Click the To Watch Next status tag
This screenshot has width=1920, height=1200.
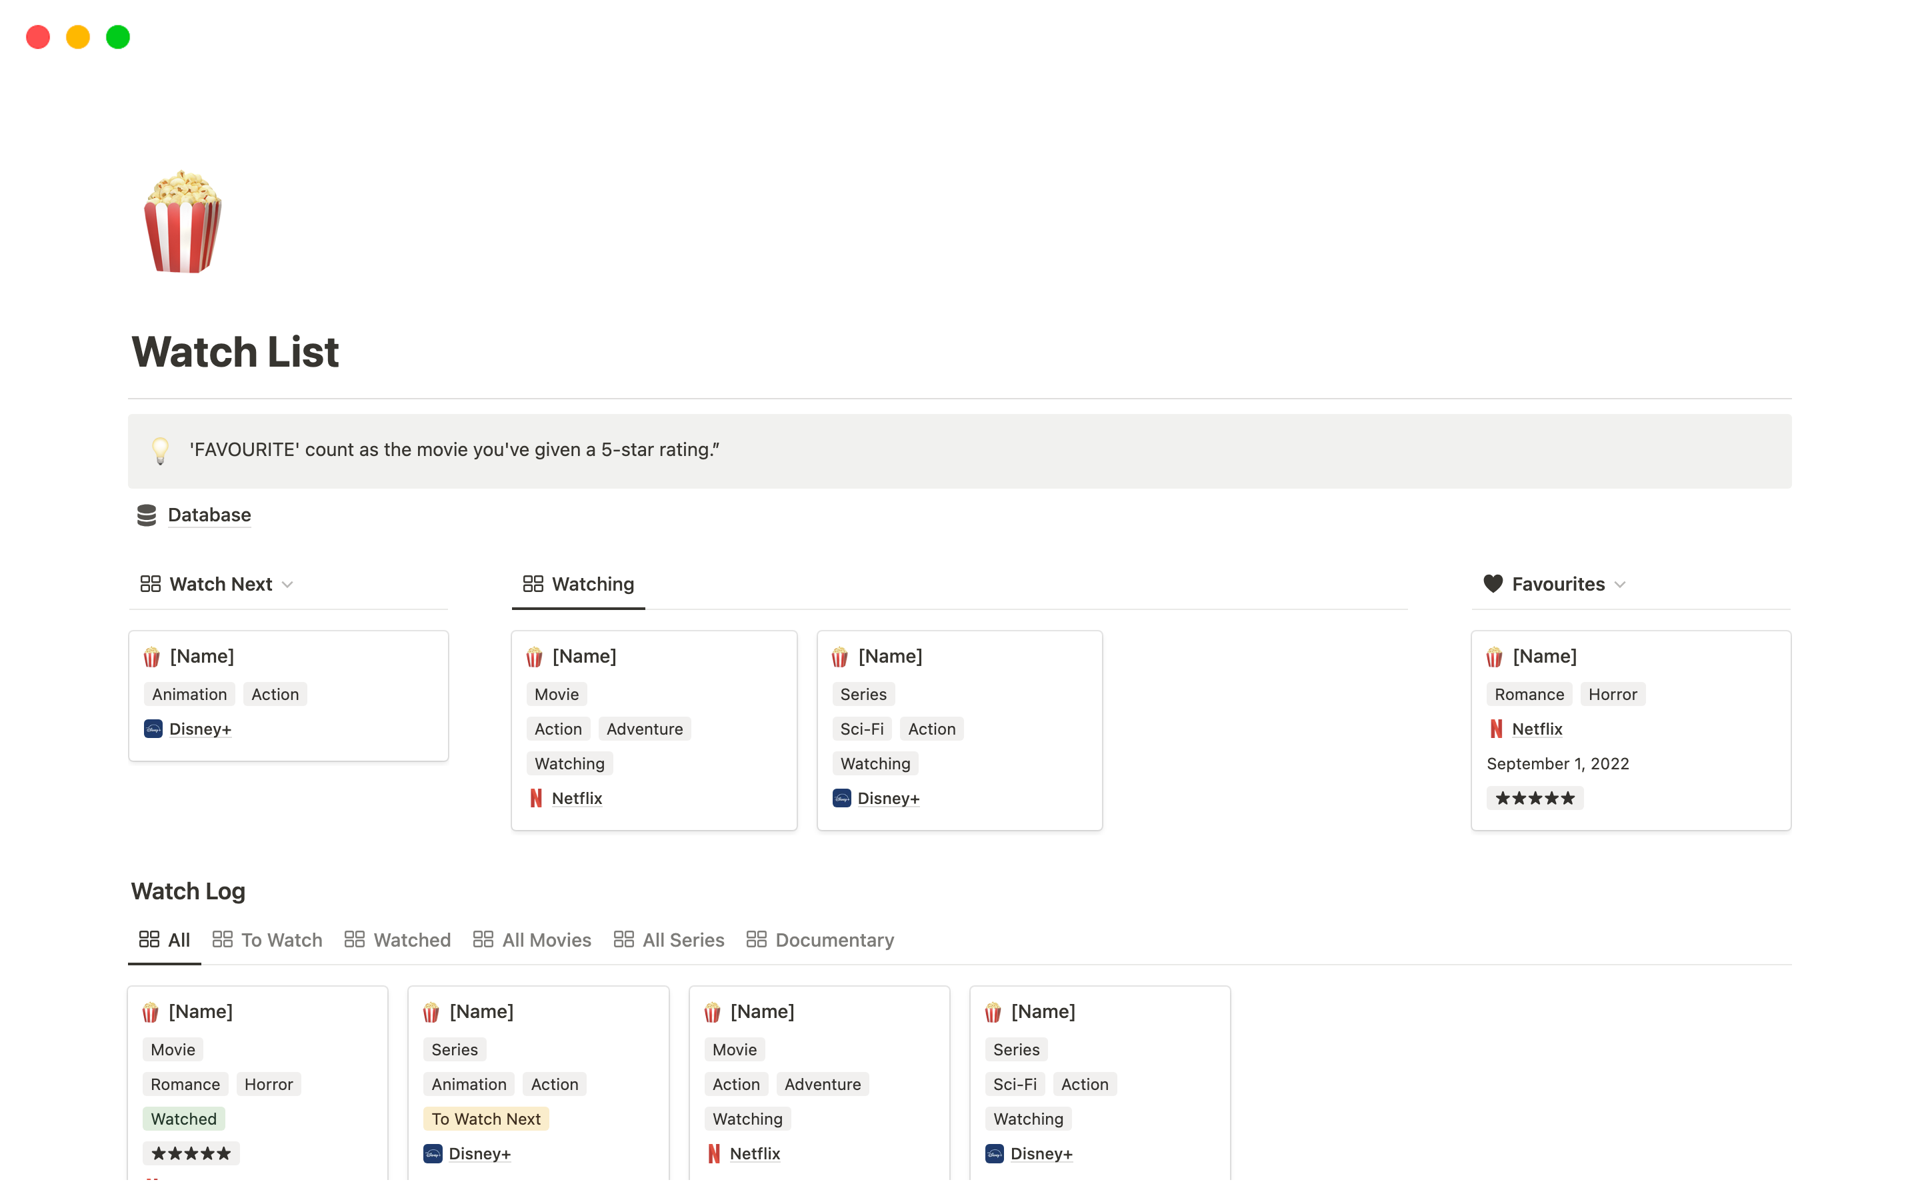(x=486, y=1119)
